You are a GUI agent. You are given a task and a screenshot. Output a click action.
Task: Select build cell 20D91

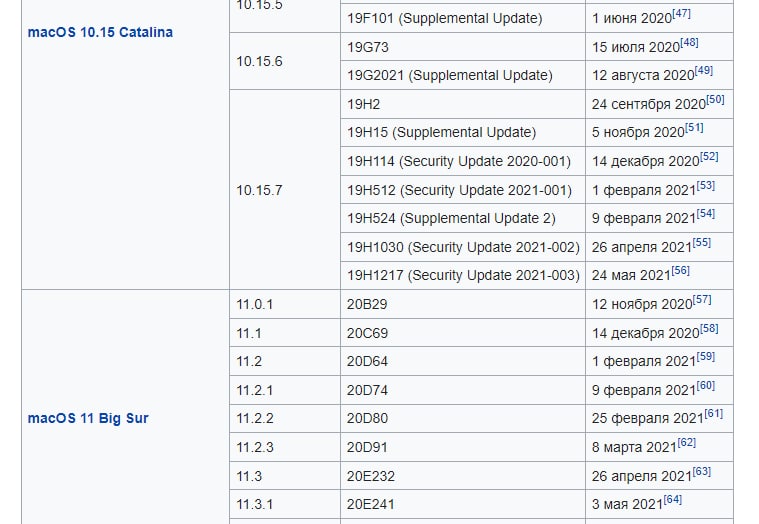point(463,447)
